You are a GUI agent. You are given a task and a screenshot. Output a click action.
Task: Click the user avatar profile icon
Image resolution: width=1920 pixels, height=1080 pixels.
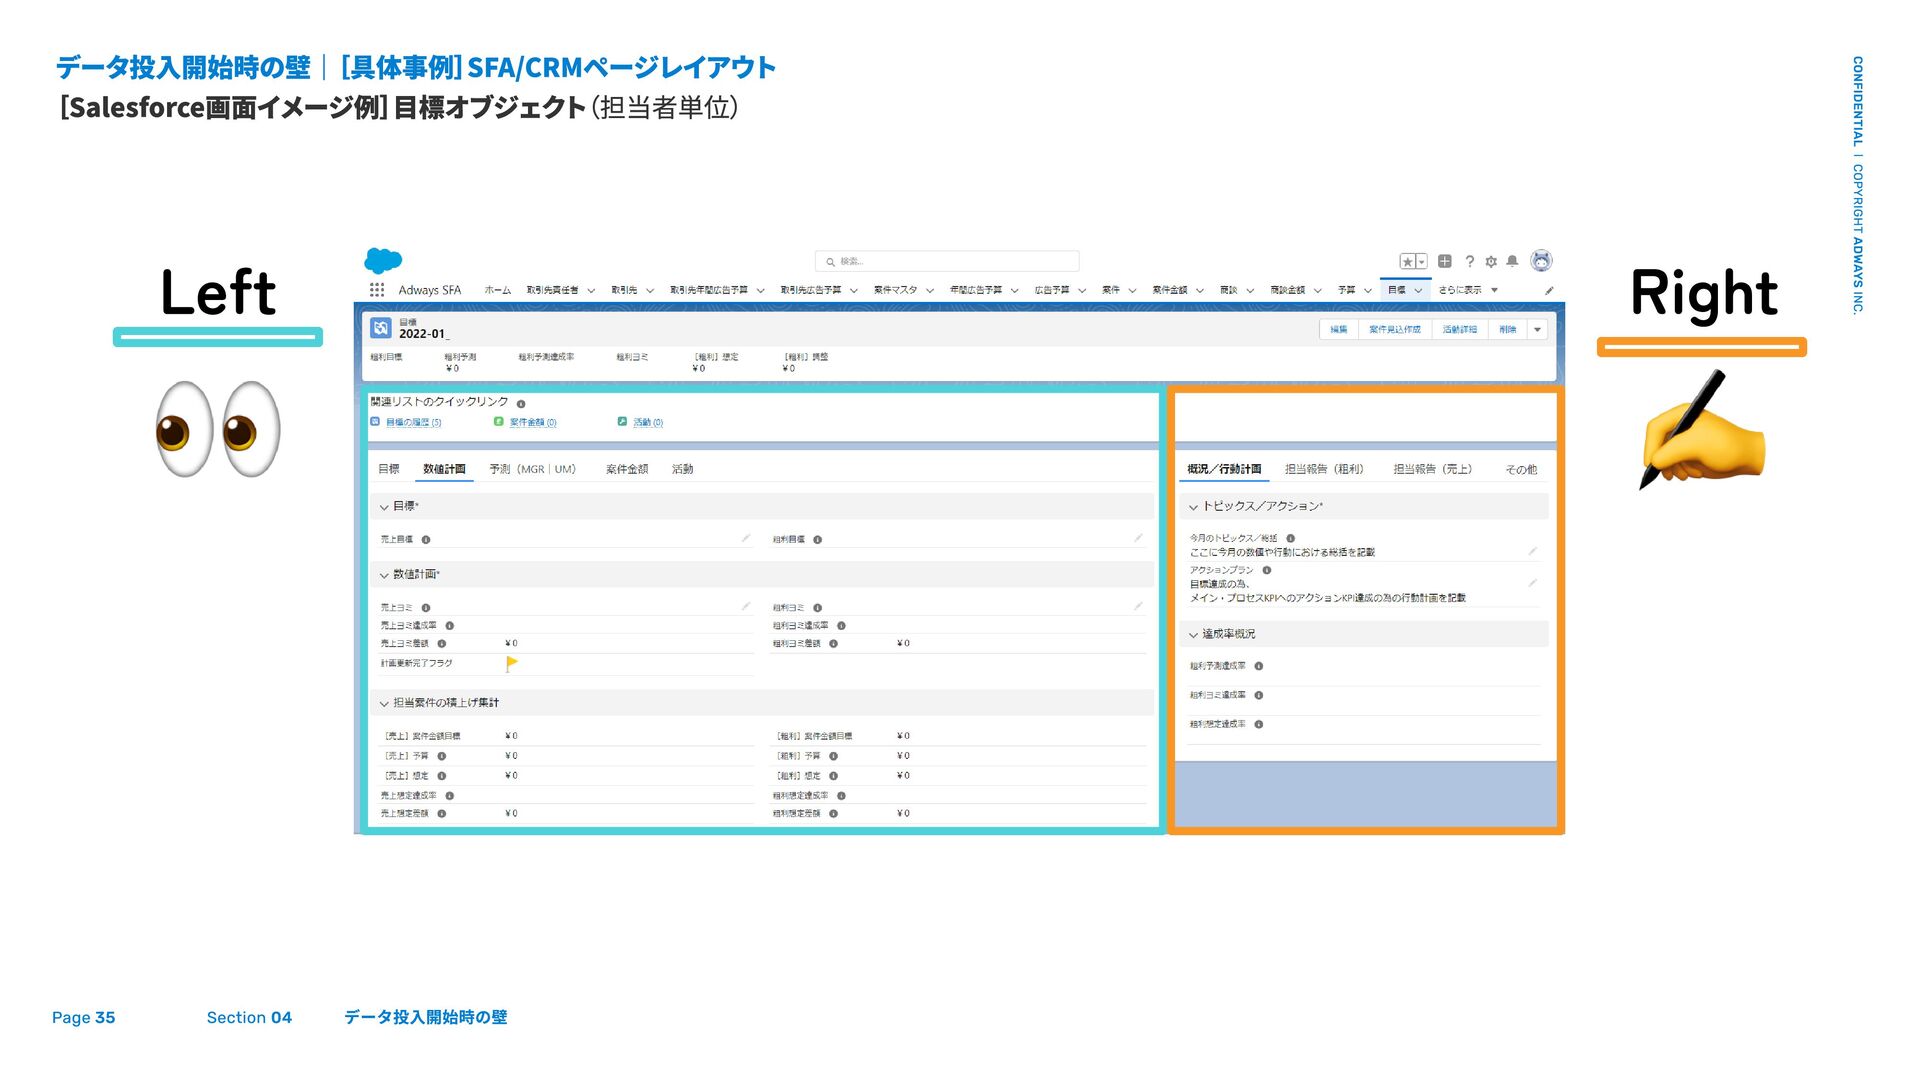[1542, 261]
